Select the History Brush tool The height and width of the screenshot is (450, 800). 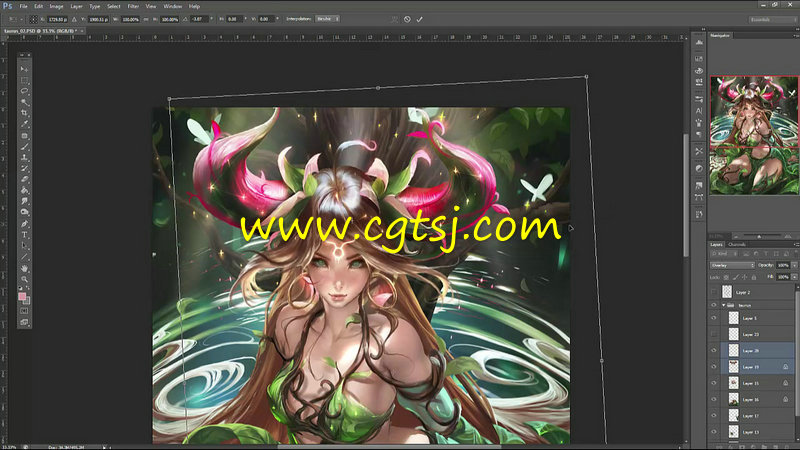24,168
